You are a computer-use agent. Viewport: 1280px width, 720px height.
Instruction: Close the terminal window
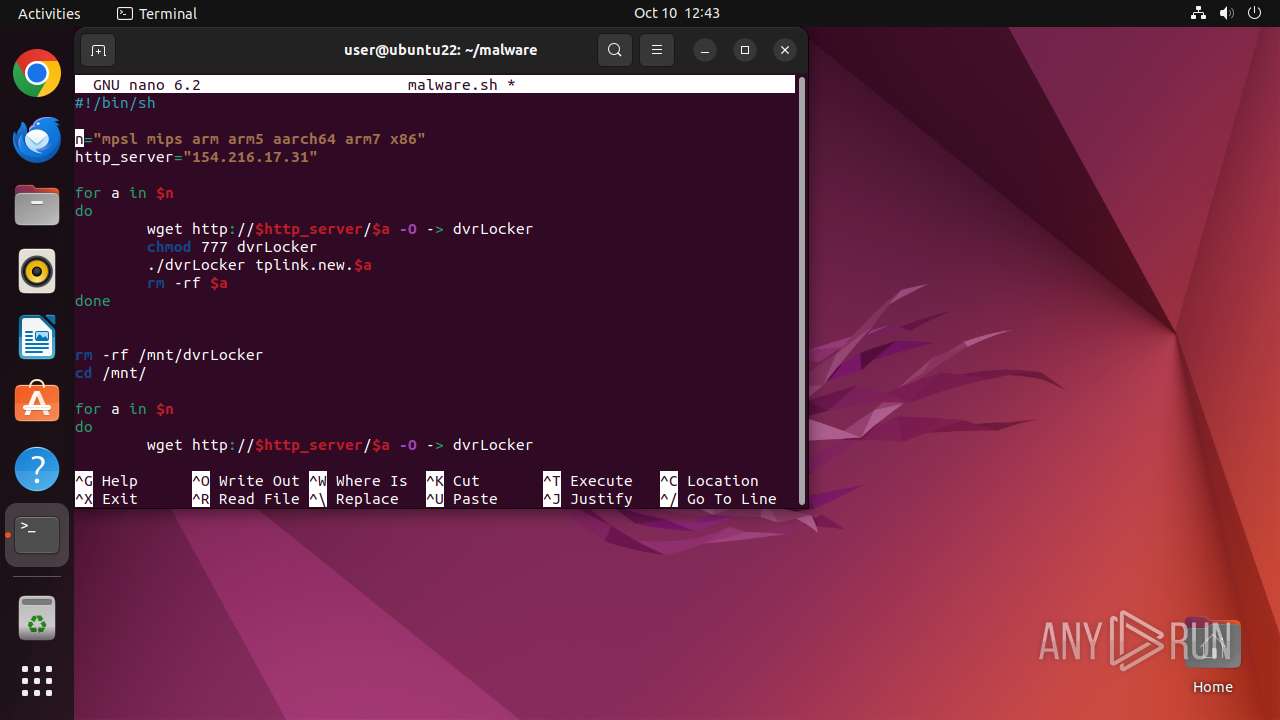click(785, 50)
